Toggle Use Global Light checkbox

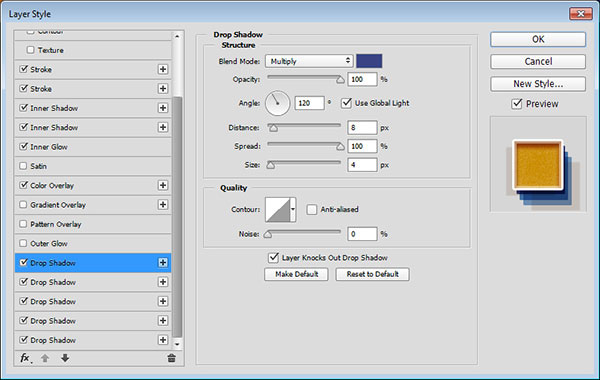coord(346,103)
